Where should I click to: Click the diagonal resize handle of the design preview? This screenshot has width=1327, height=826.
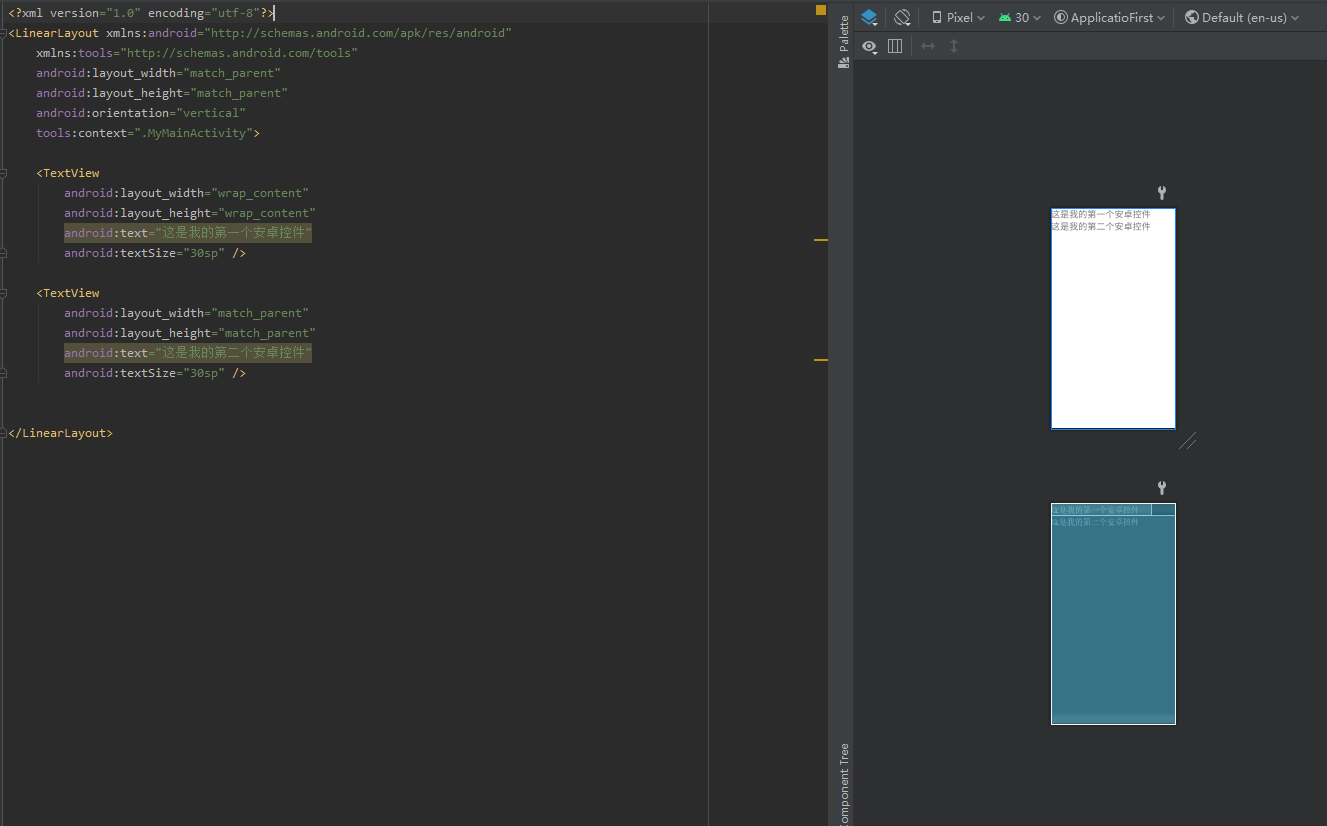tap(1188, 441)
